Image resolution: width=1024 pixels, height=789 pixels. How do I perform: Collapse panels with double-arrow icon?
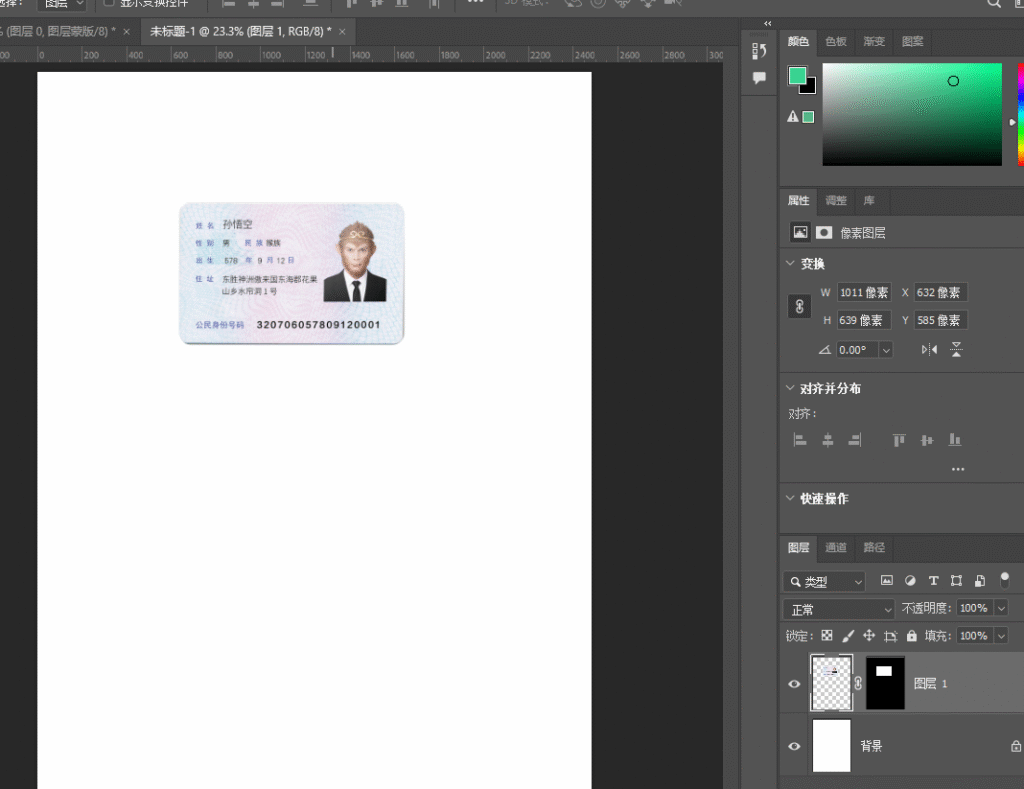click(x=767, y=24)
